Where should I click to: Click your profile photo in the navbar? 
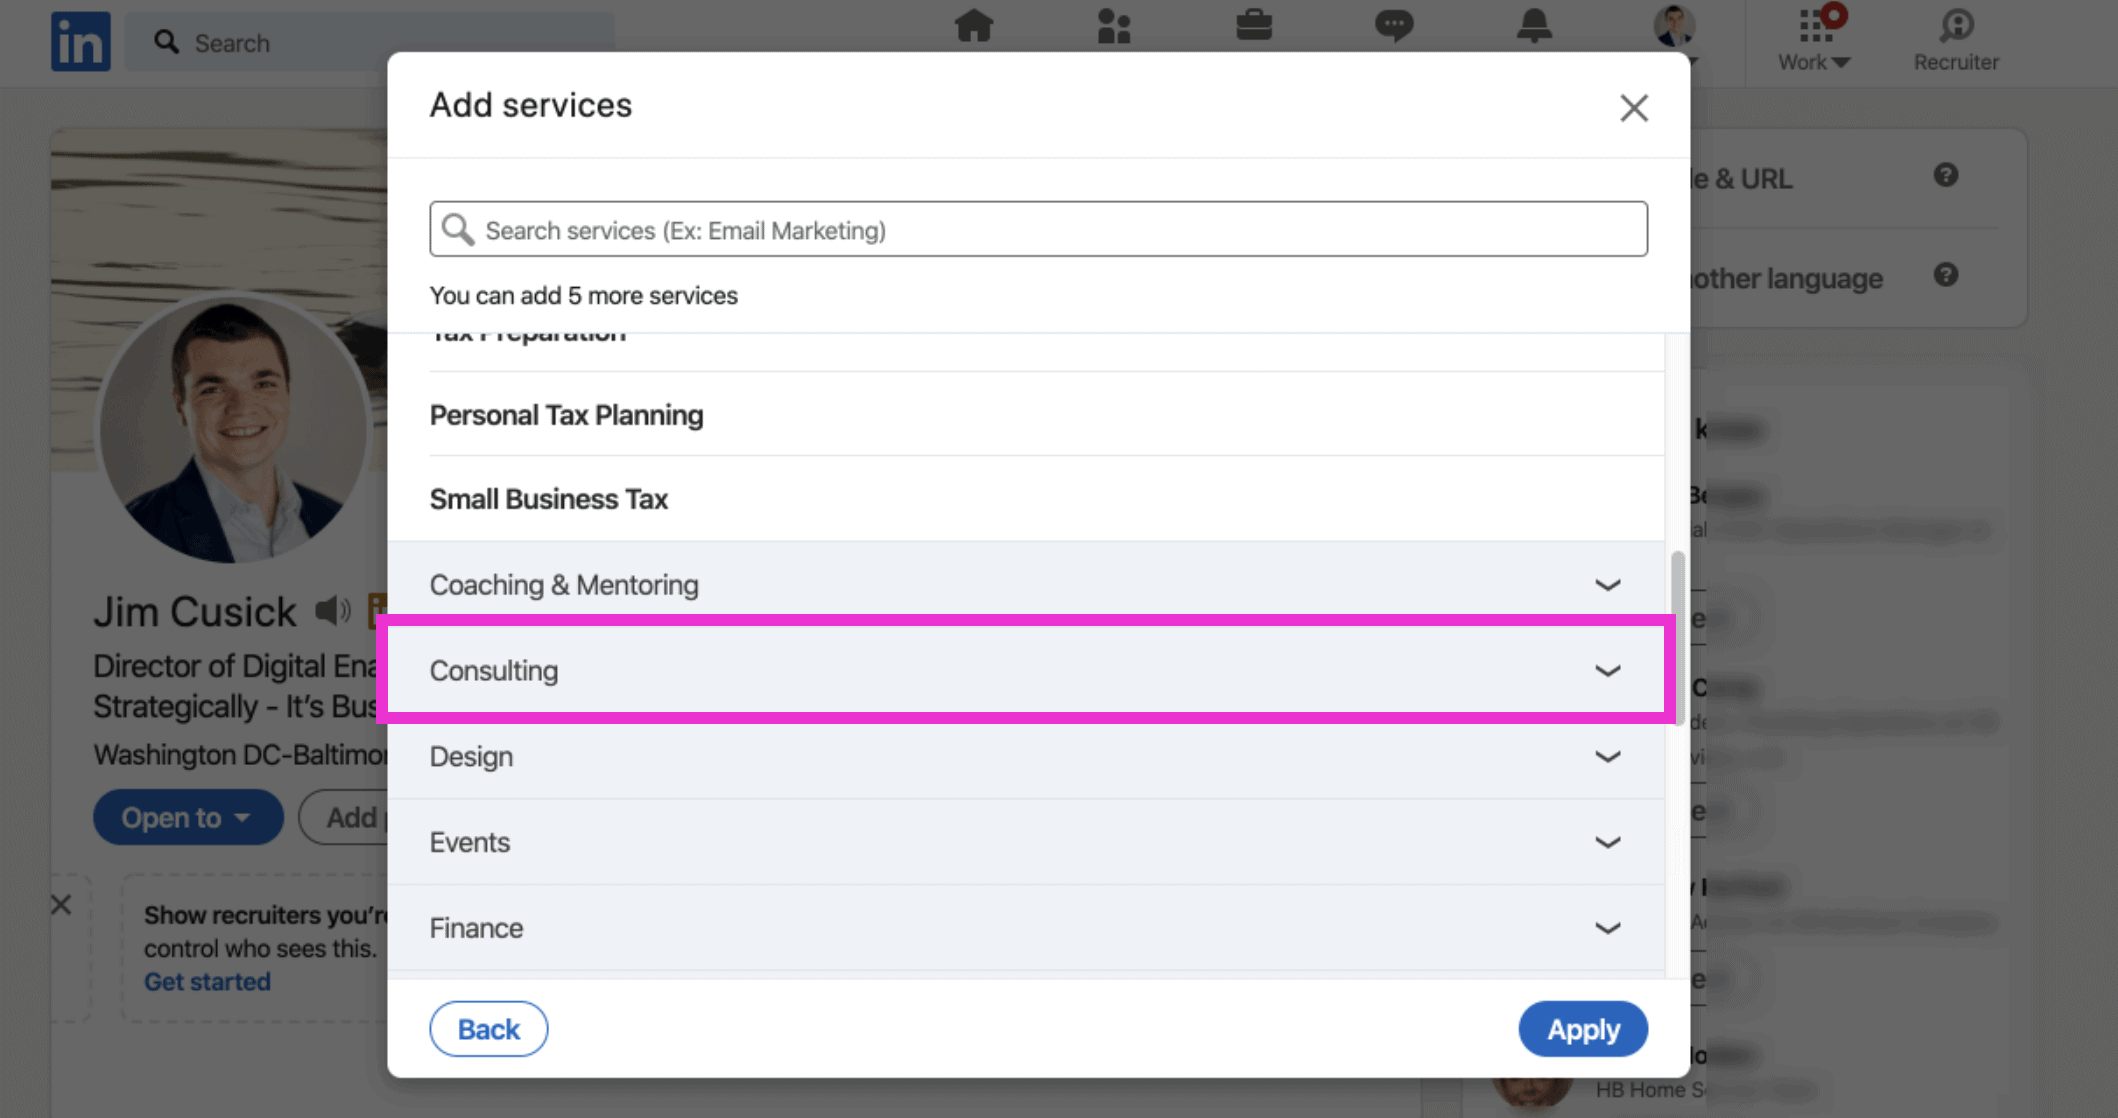click(x=1673, y=27)
